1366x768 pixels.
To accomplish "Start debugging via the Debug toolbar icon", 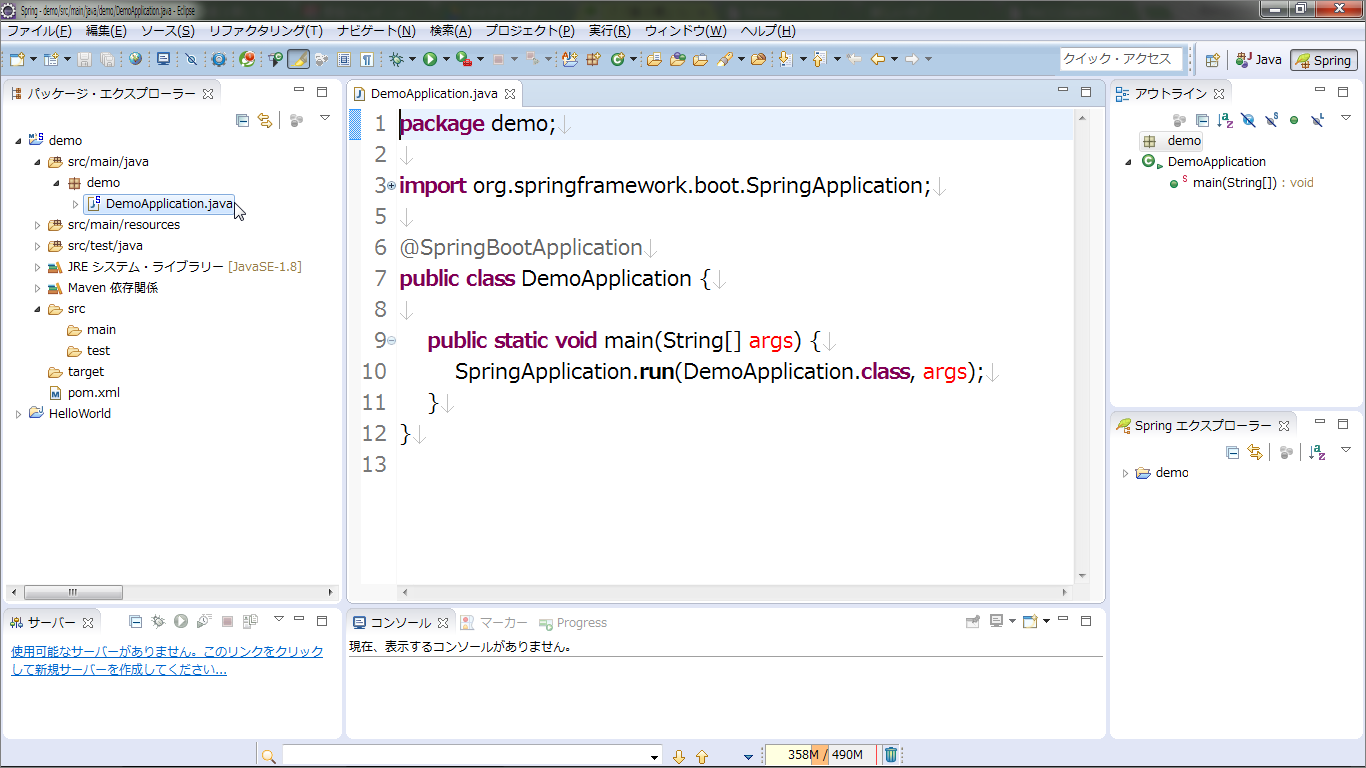I will [395, 59].
